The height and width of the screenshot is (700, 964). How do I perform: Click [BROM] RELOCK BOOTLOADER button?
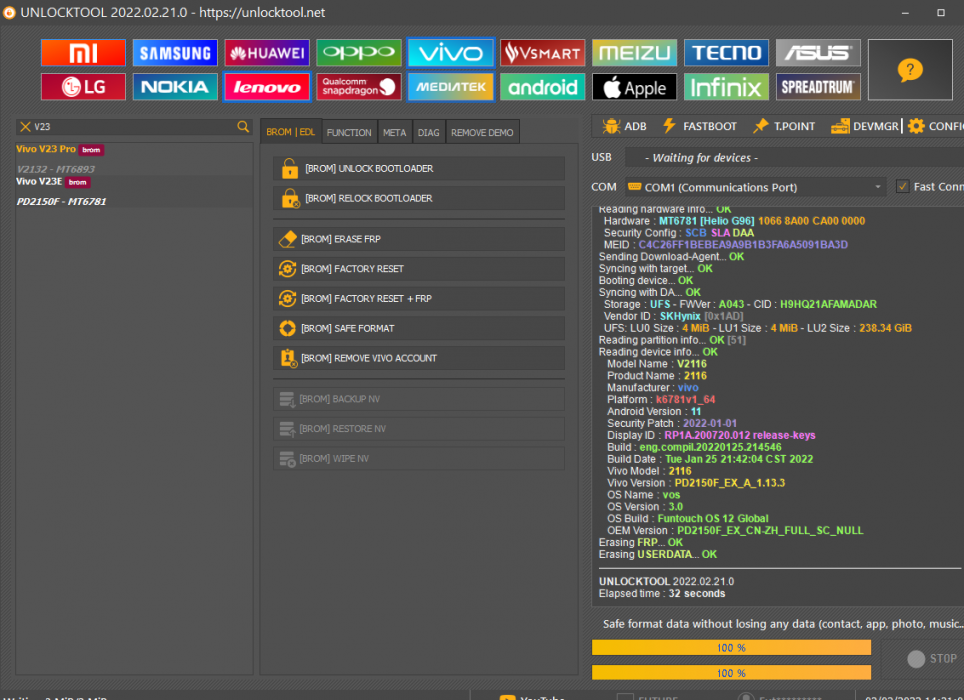[419, 199]
